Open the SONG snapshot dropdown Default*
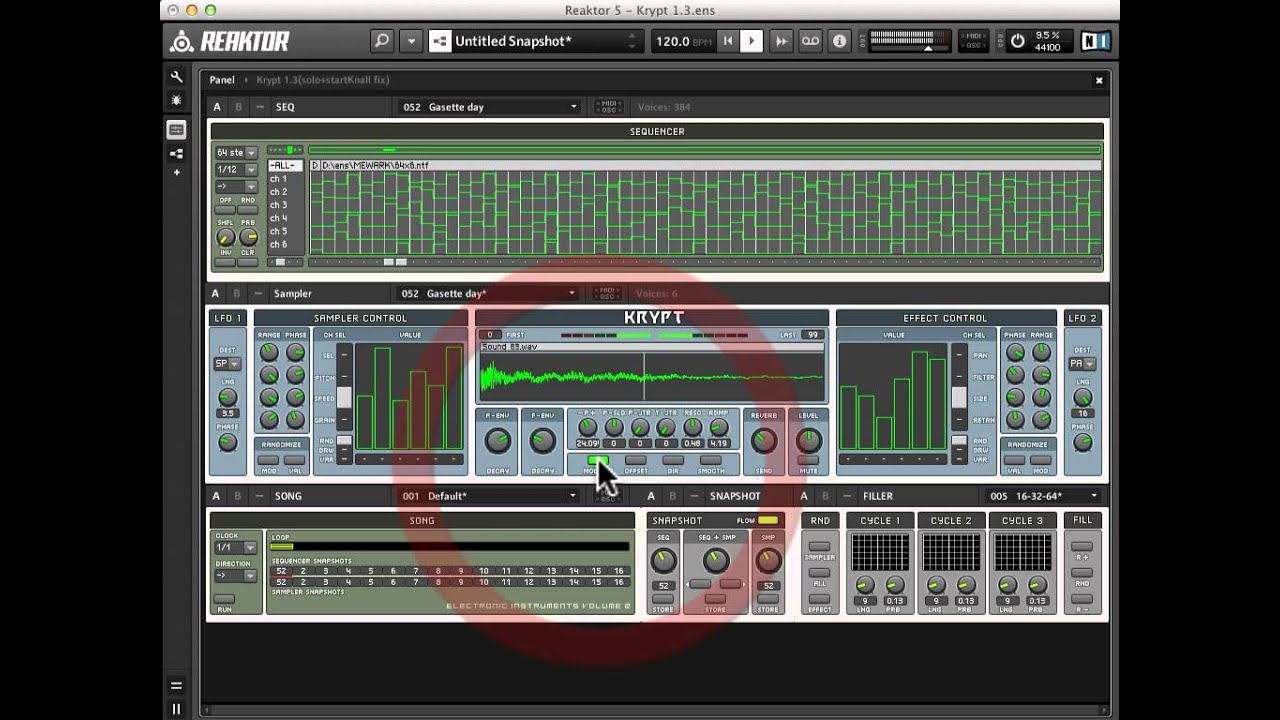This screenshot has height=720, width=1280. [x=489, y=496]
